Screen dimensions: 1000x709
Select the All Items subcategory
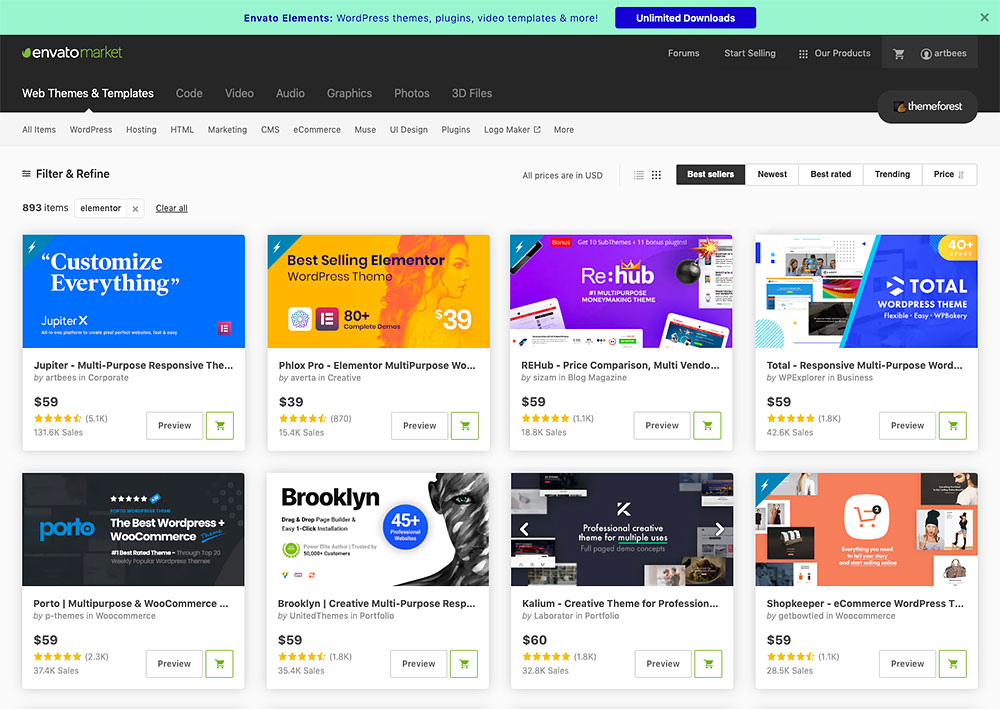pos(39,129)
